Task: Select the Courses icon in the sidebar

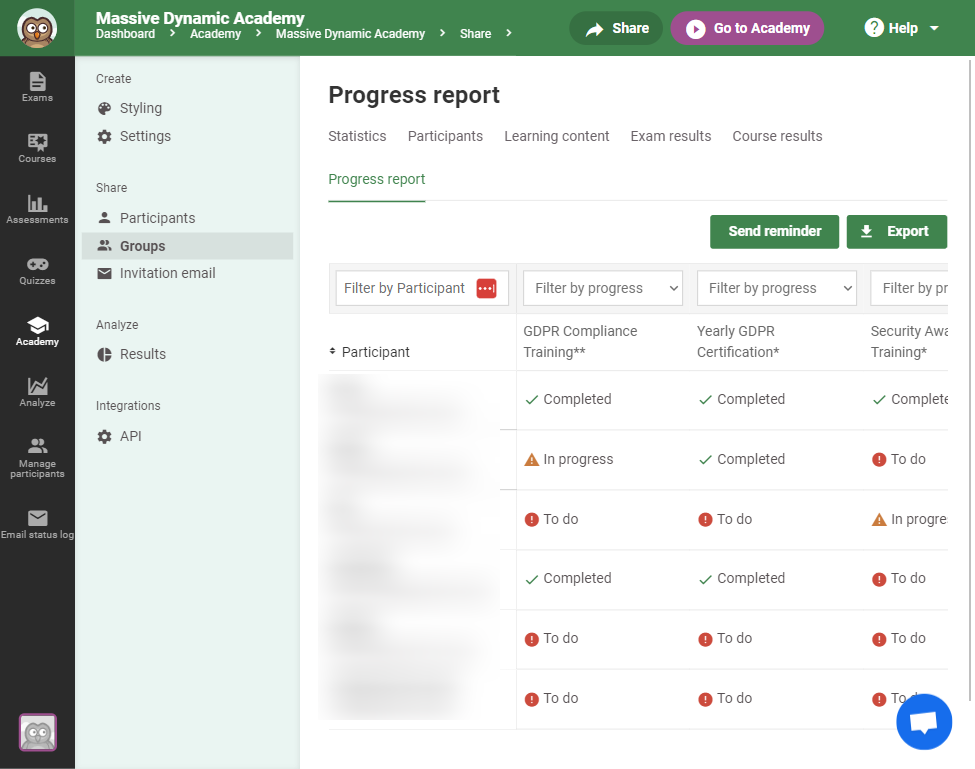Action: click(37, 148)
